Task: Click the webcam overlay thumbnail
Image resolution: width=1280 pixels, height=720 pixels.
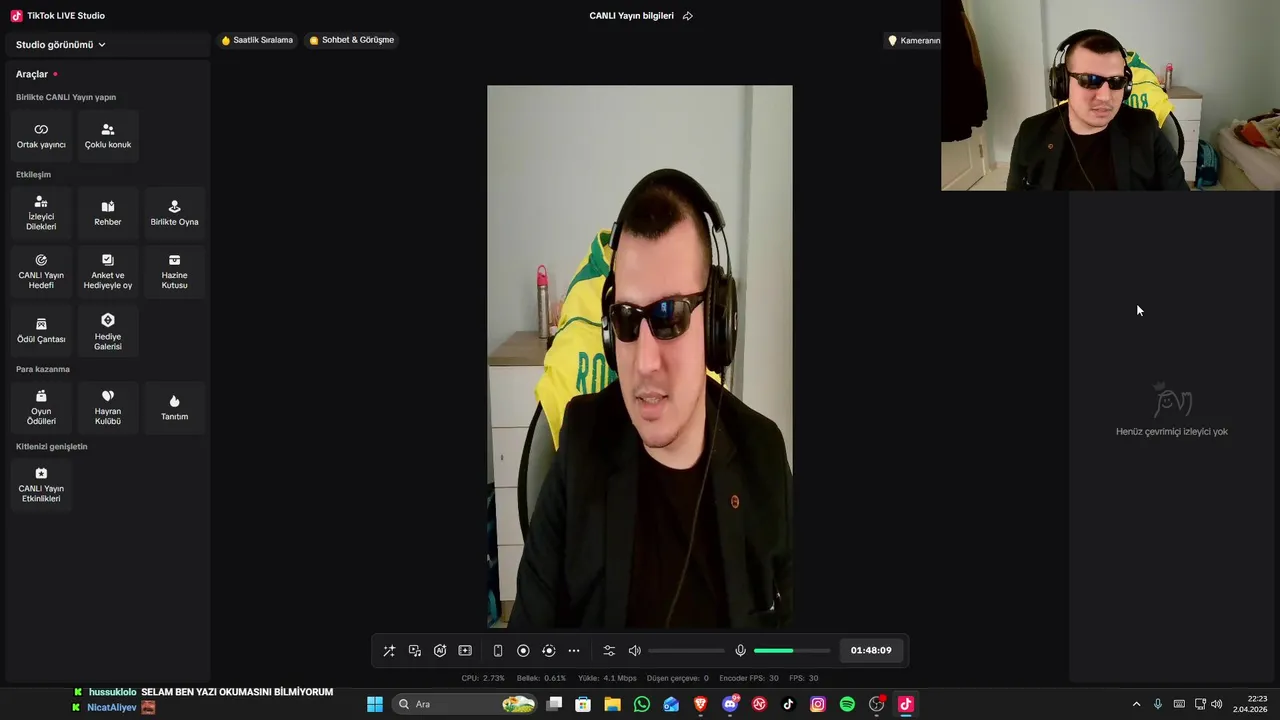Action: pyautogui.click(x=1110, y=95)
